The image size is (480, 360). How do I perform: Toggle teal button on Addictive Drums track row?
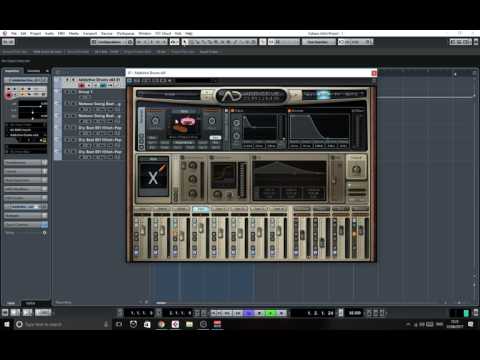tap(103, 85)
